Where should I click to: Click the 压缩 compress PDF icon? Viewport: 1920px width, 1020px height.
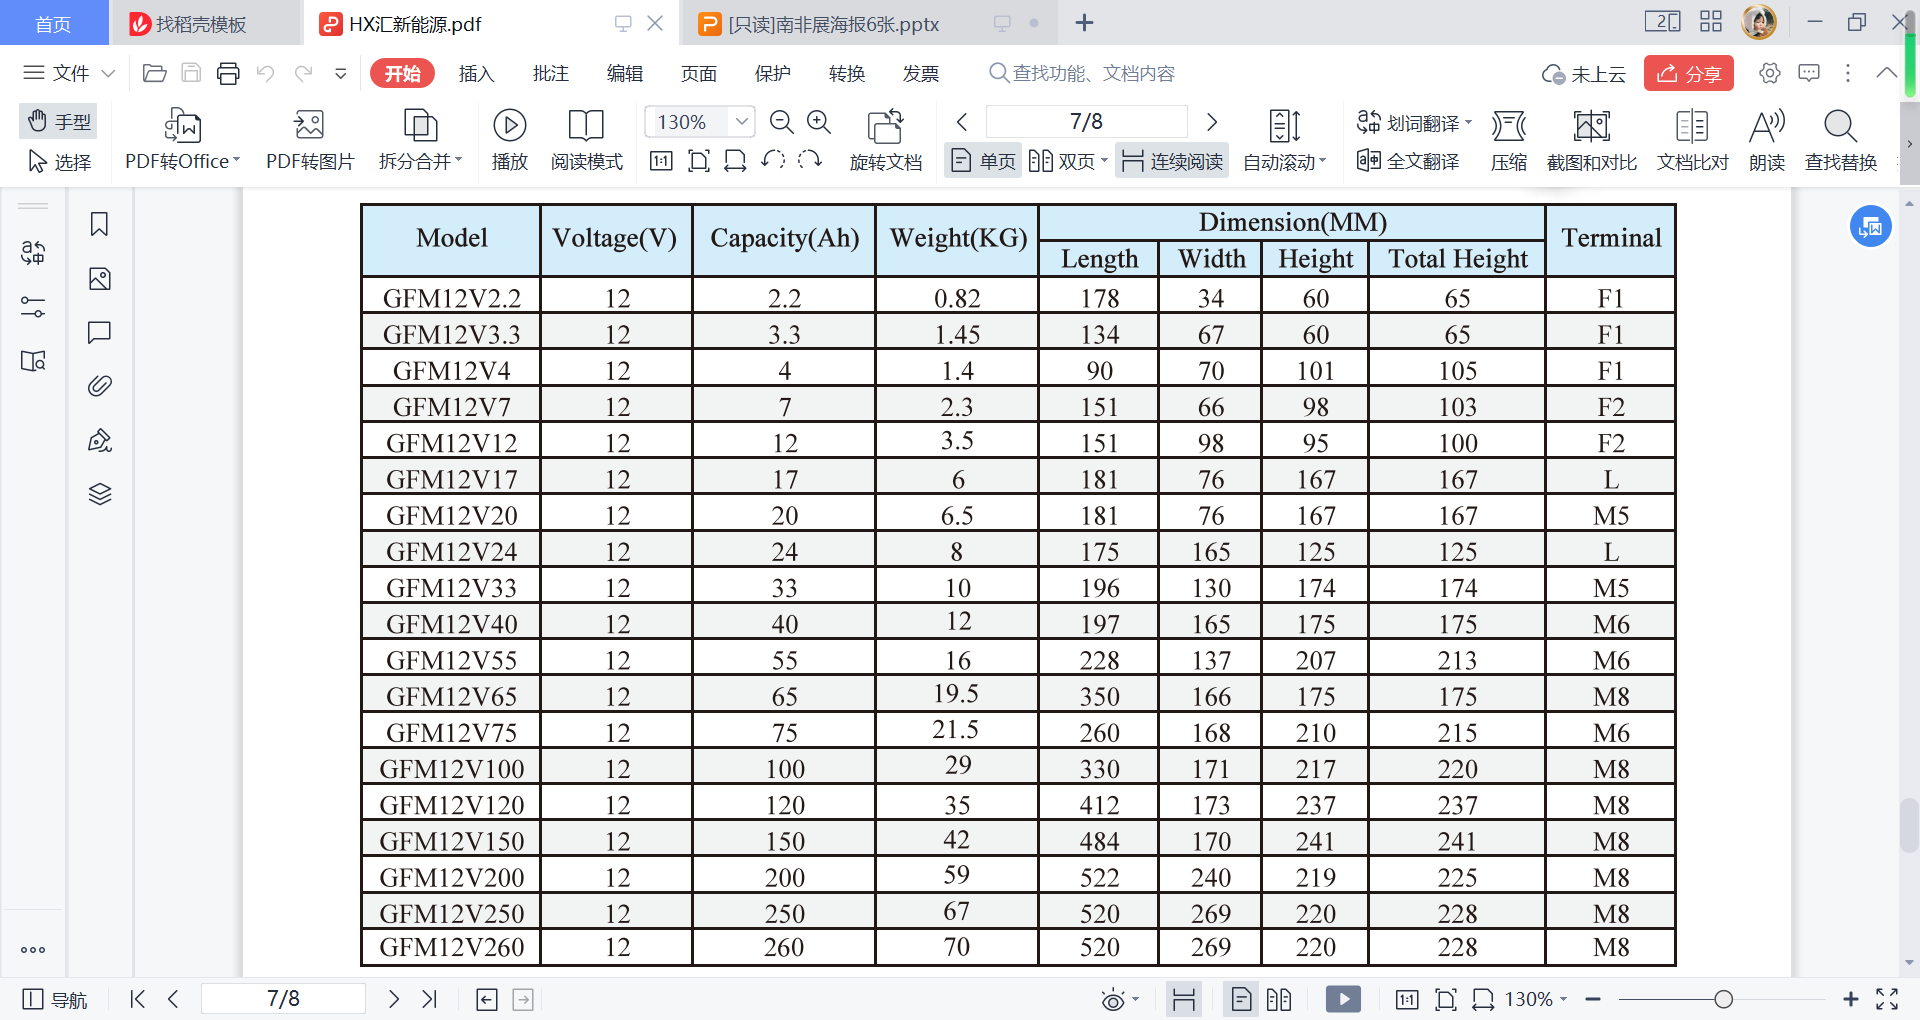tap(1508, 126)
